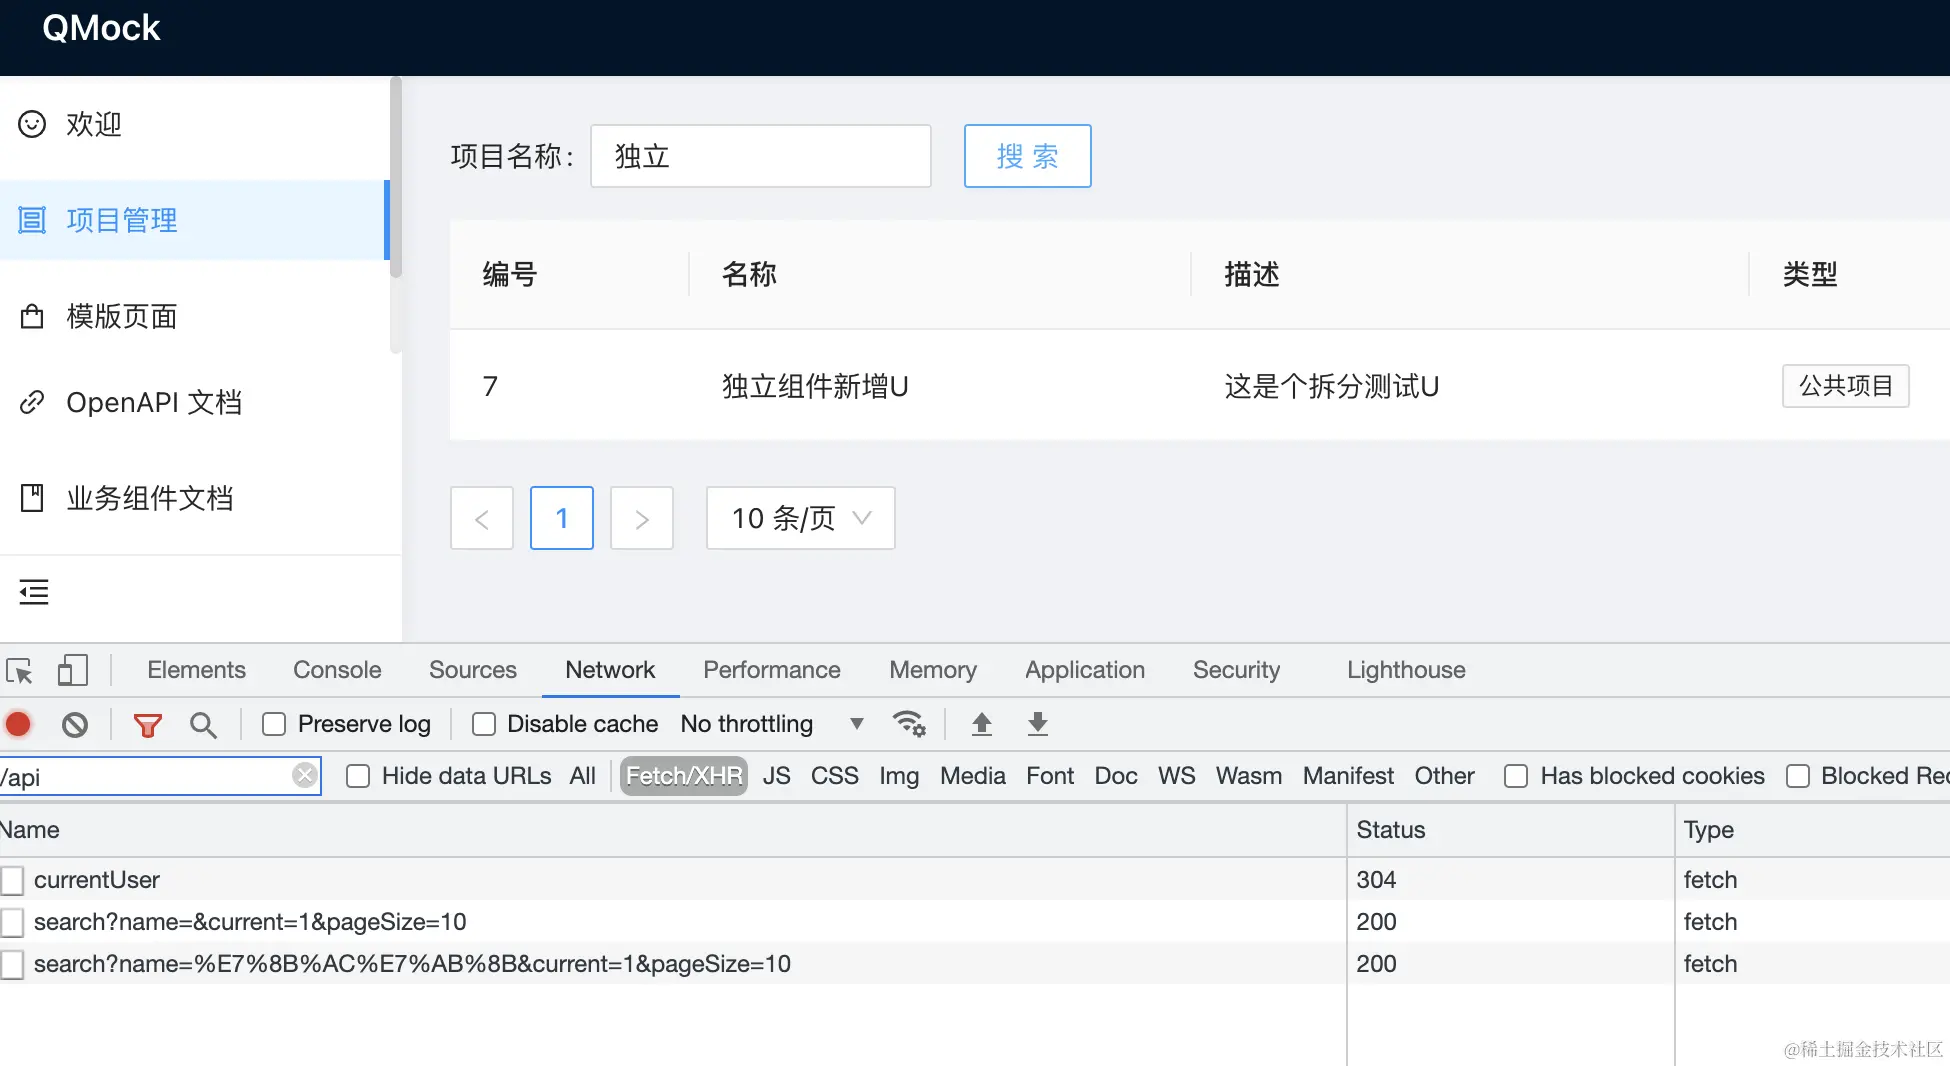Click the 业务组件文档 book icon
Image resolution: width=1950 pixels, height=1066 pixels.
click(x=32, y=498)
